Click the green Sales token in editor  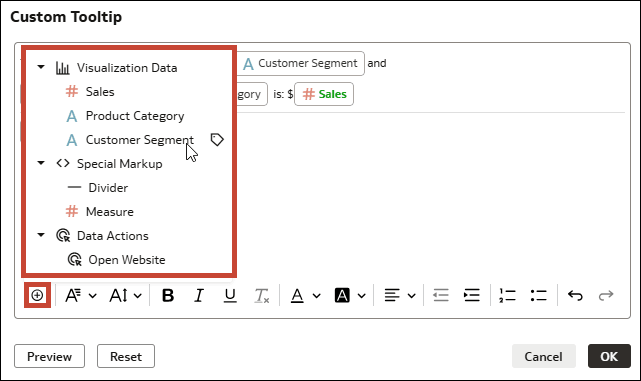[324, 94]
